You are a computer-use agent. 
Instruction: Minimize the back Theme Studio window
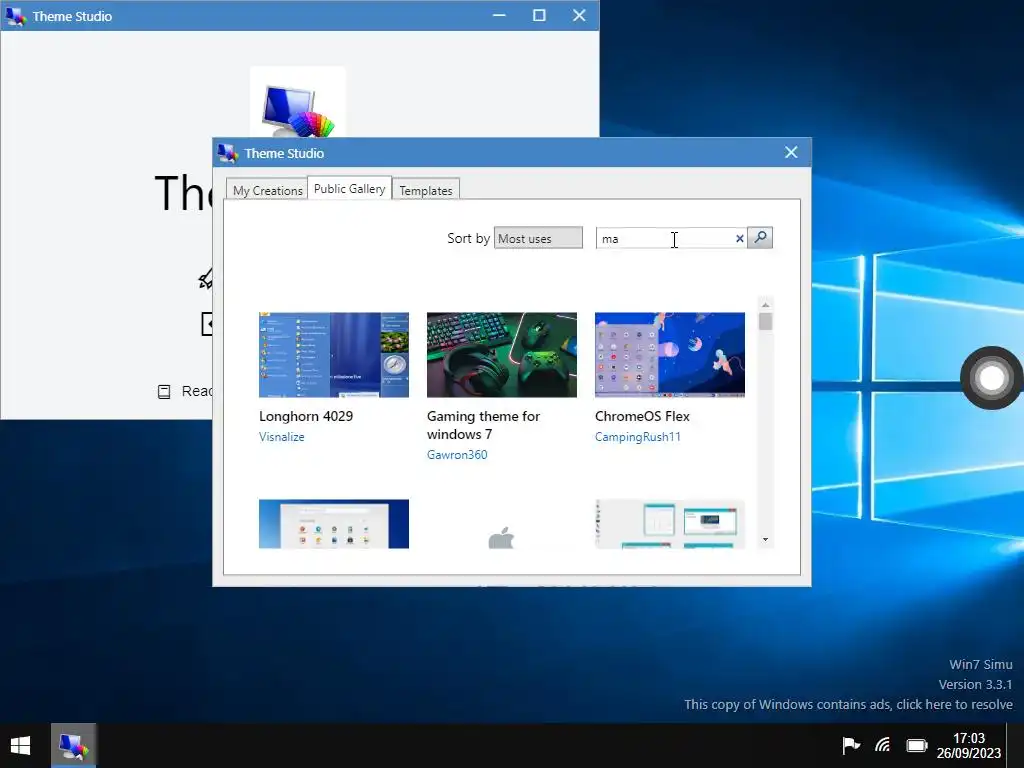499,15
